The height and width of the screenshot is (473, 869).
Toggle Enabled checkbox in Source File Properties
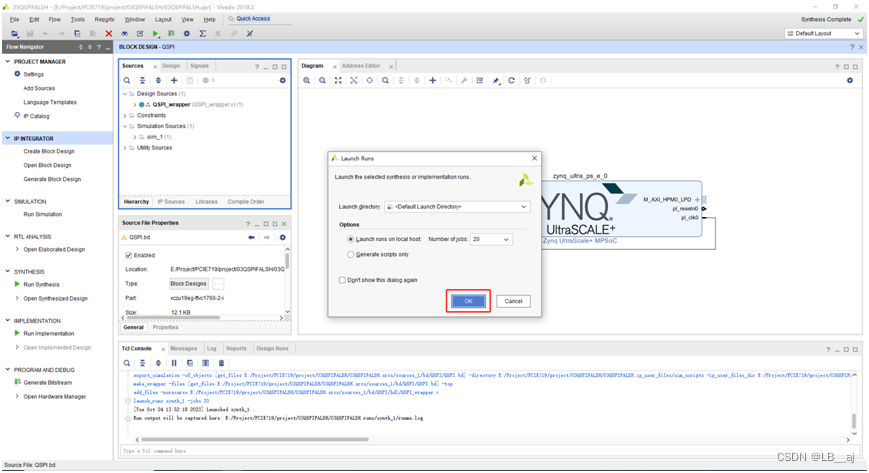point(129,256)
